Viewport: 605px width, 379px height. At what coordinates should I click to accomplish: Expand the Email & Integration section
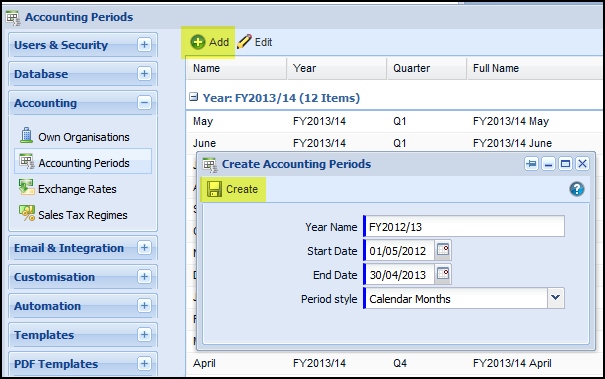coord(144,247)
